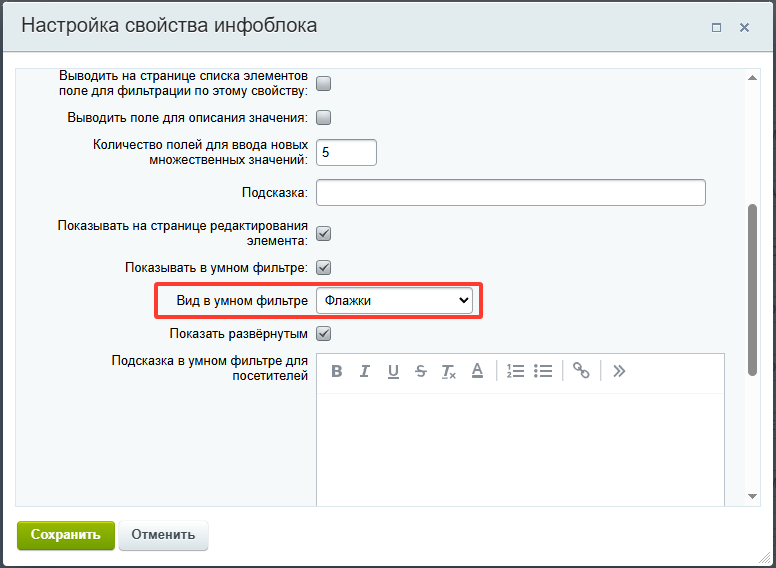Click the vertical scrollbar thumb
This screenshot has height=568, width=776.
pos(752,290)
